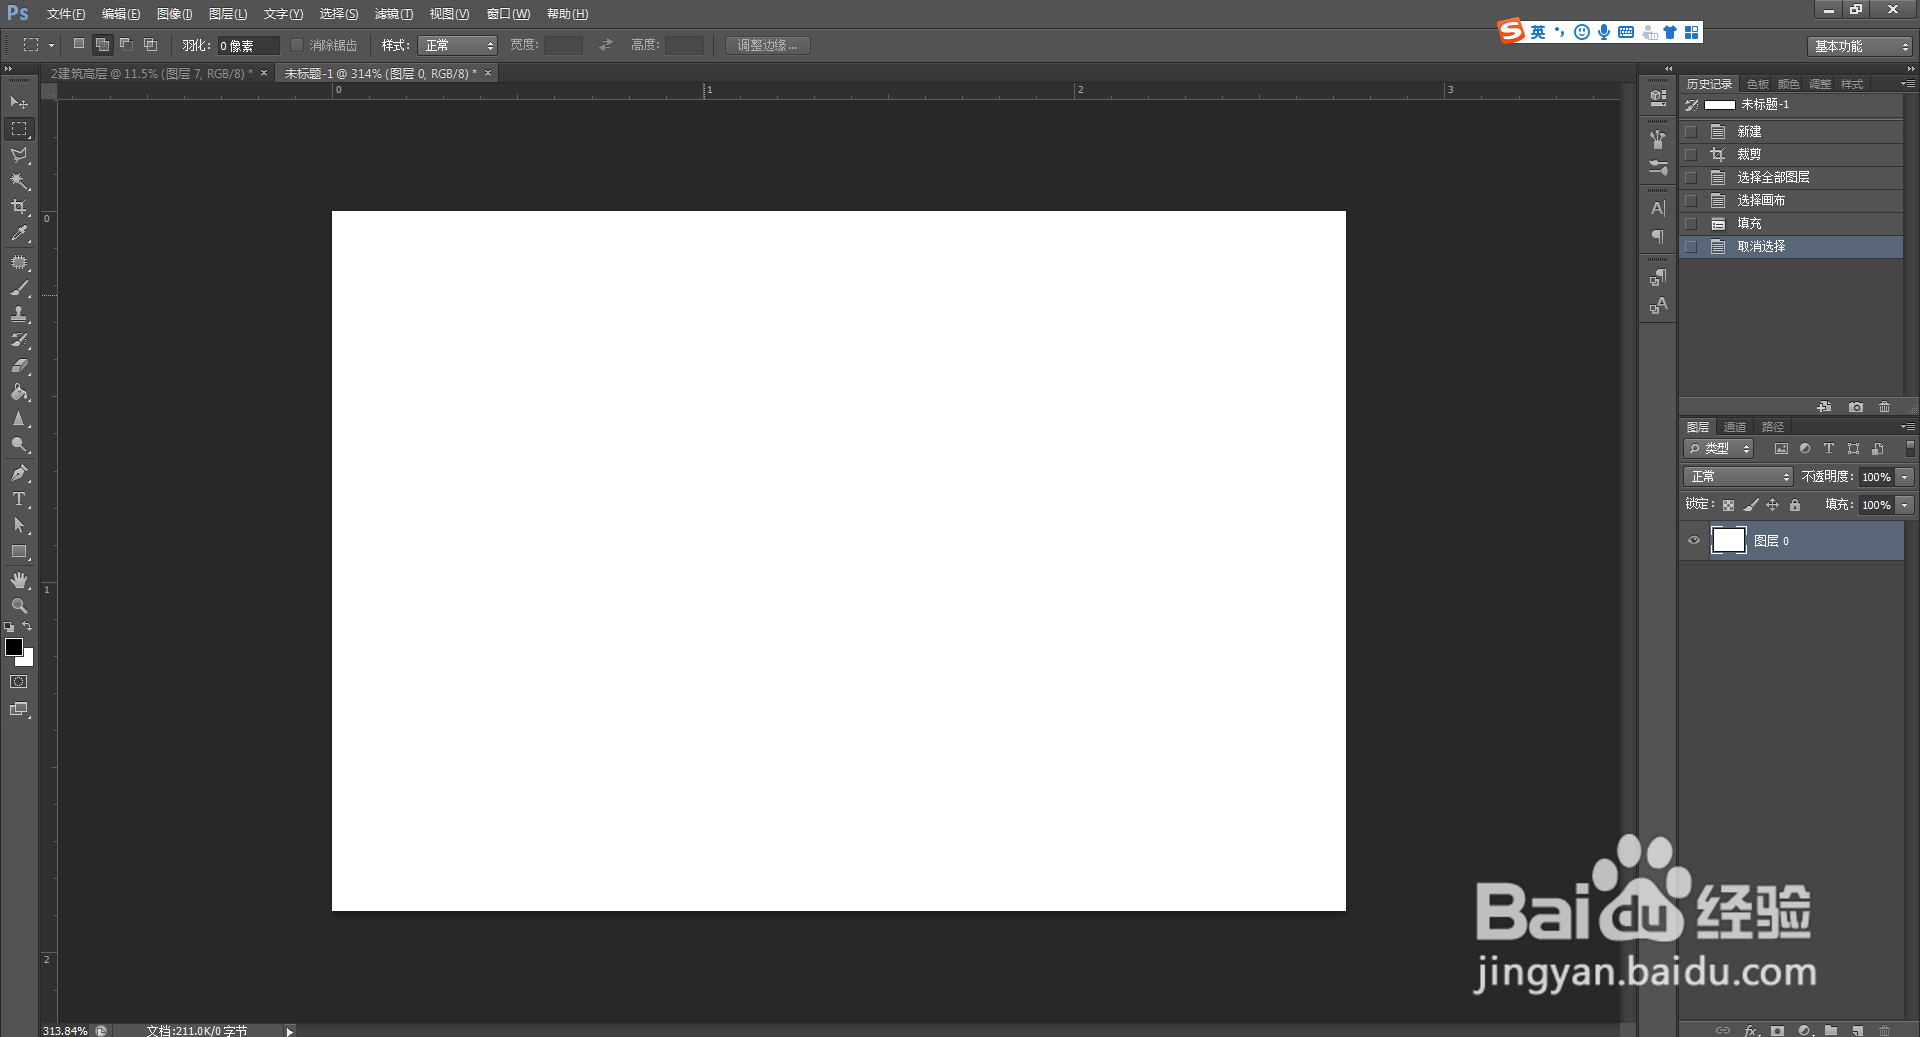This screenshot has width=1920, height=1037.
Task: Open the History panel flyout menu
Action: [x=1908, y=84]
